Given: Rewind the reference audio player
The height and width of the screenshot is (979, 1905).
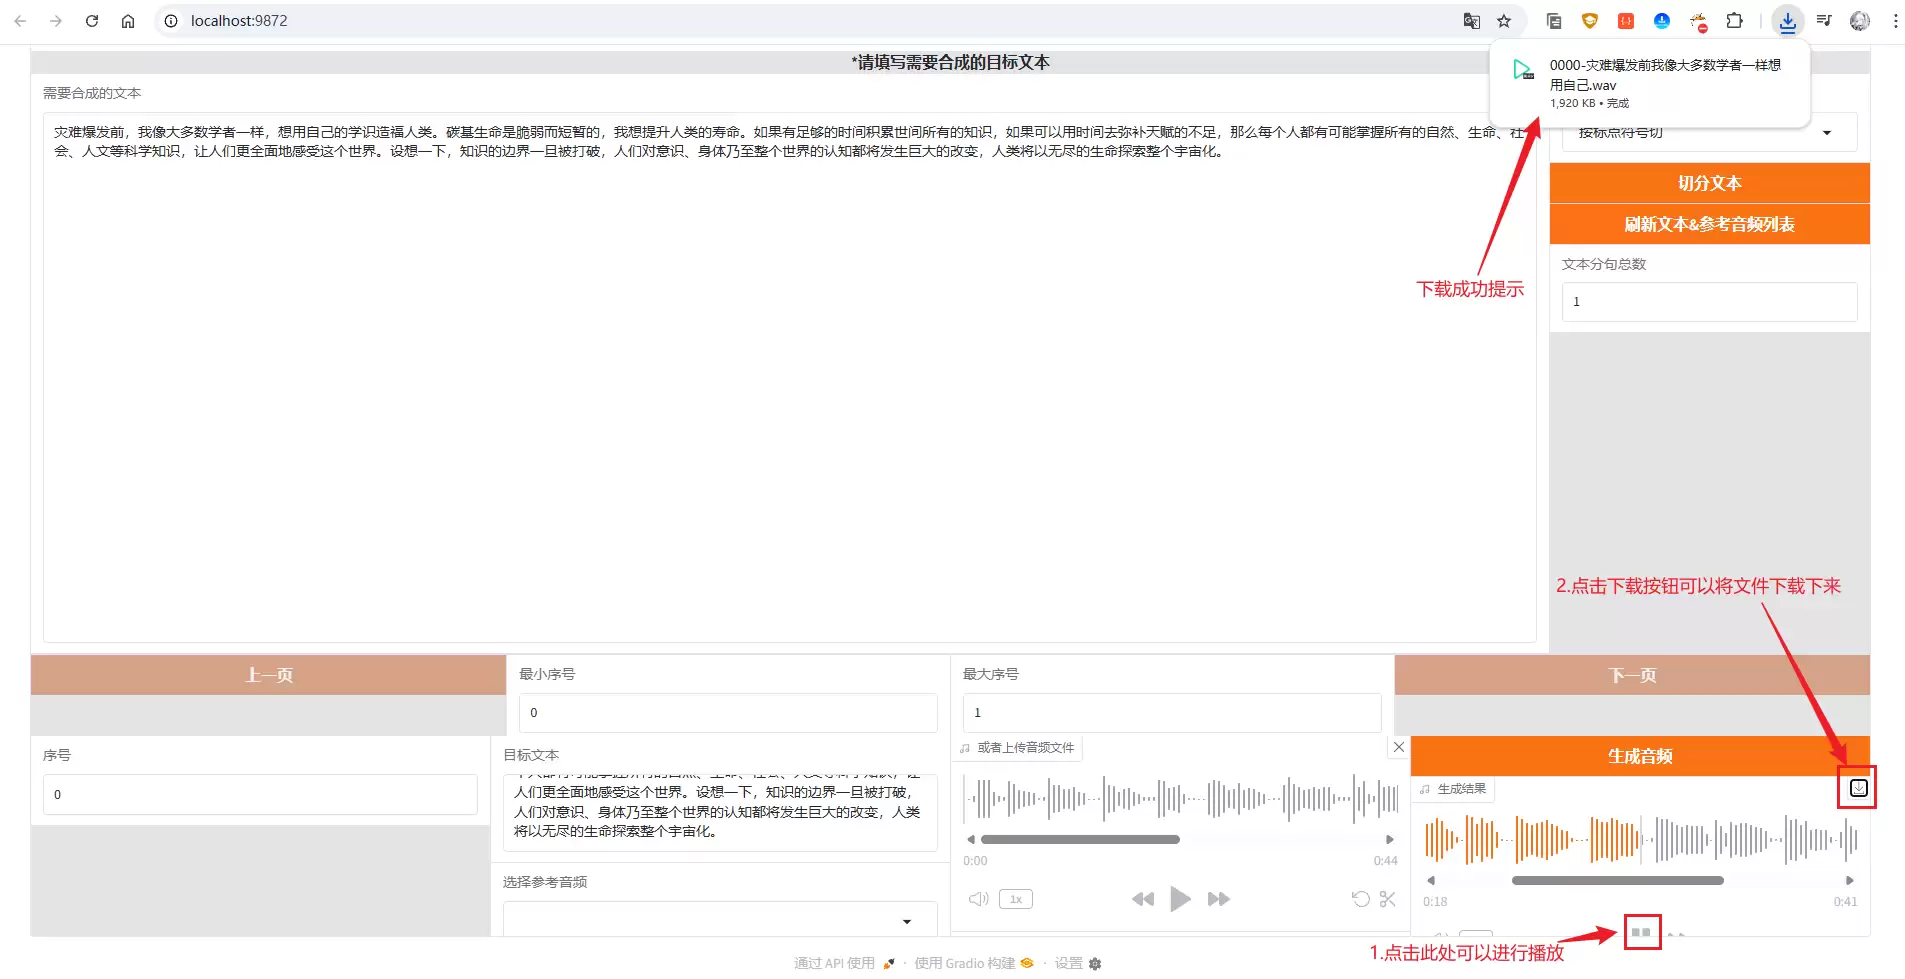Looking at the screenshot, I should 1143,899.
